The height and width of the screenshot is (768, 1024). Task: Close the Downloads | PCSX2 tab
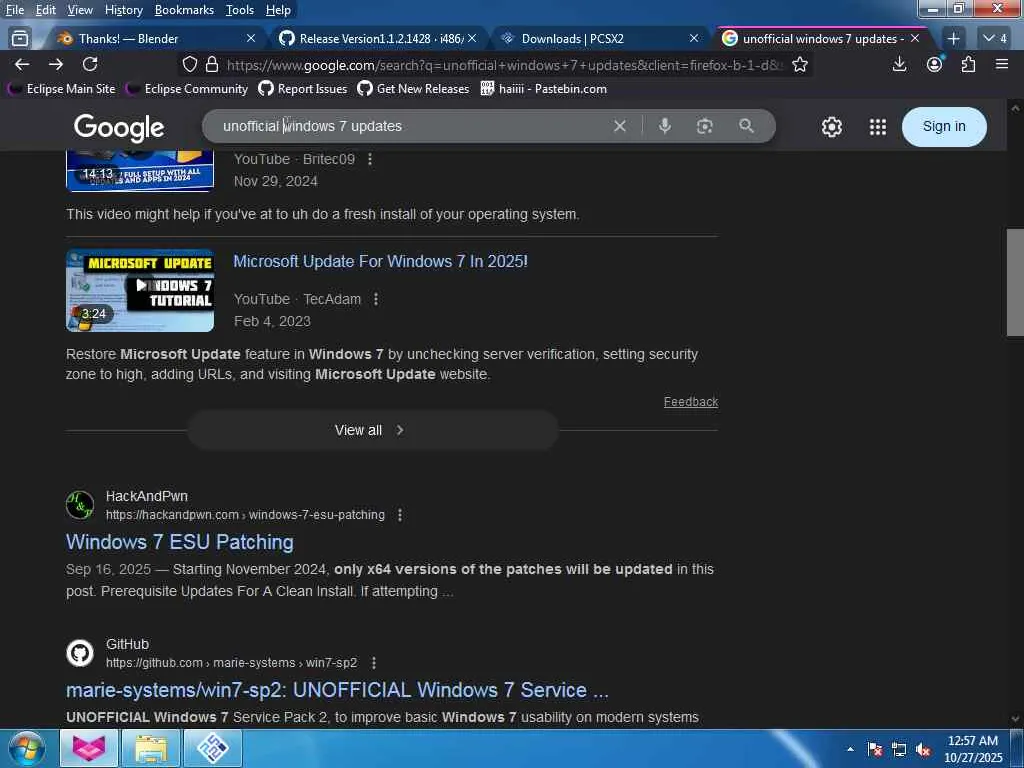point(694,39)
